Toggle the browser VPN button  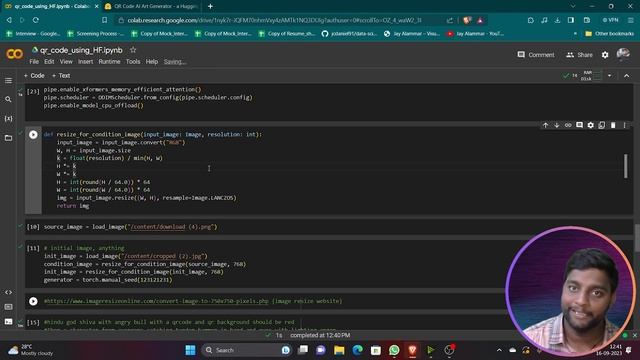pyautogui.click(x=611, y=20)
